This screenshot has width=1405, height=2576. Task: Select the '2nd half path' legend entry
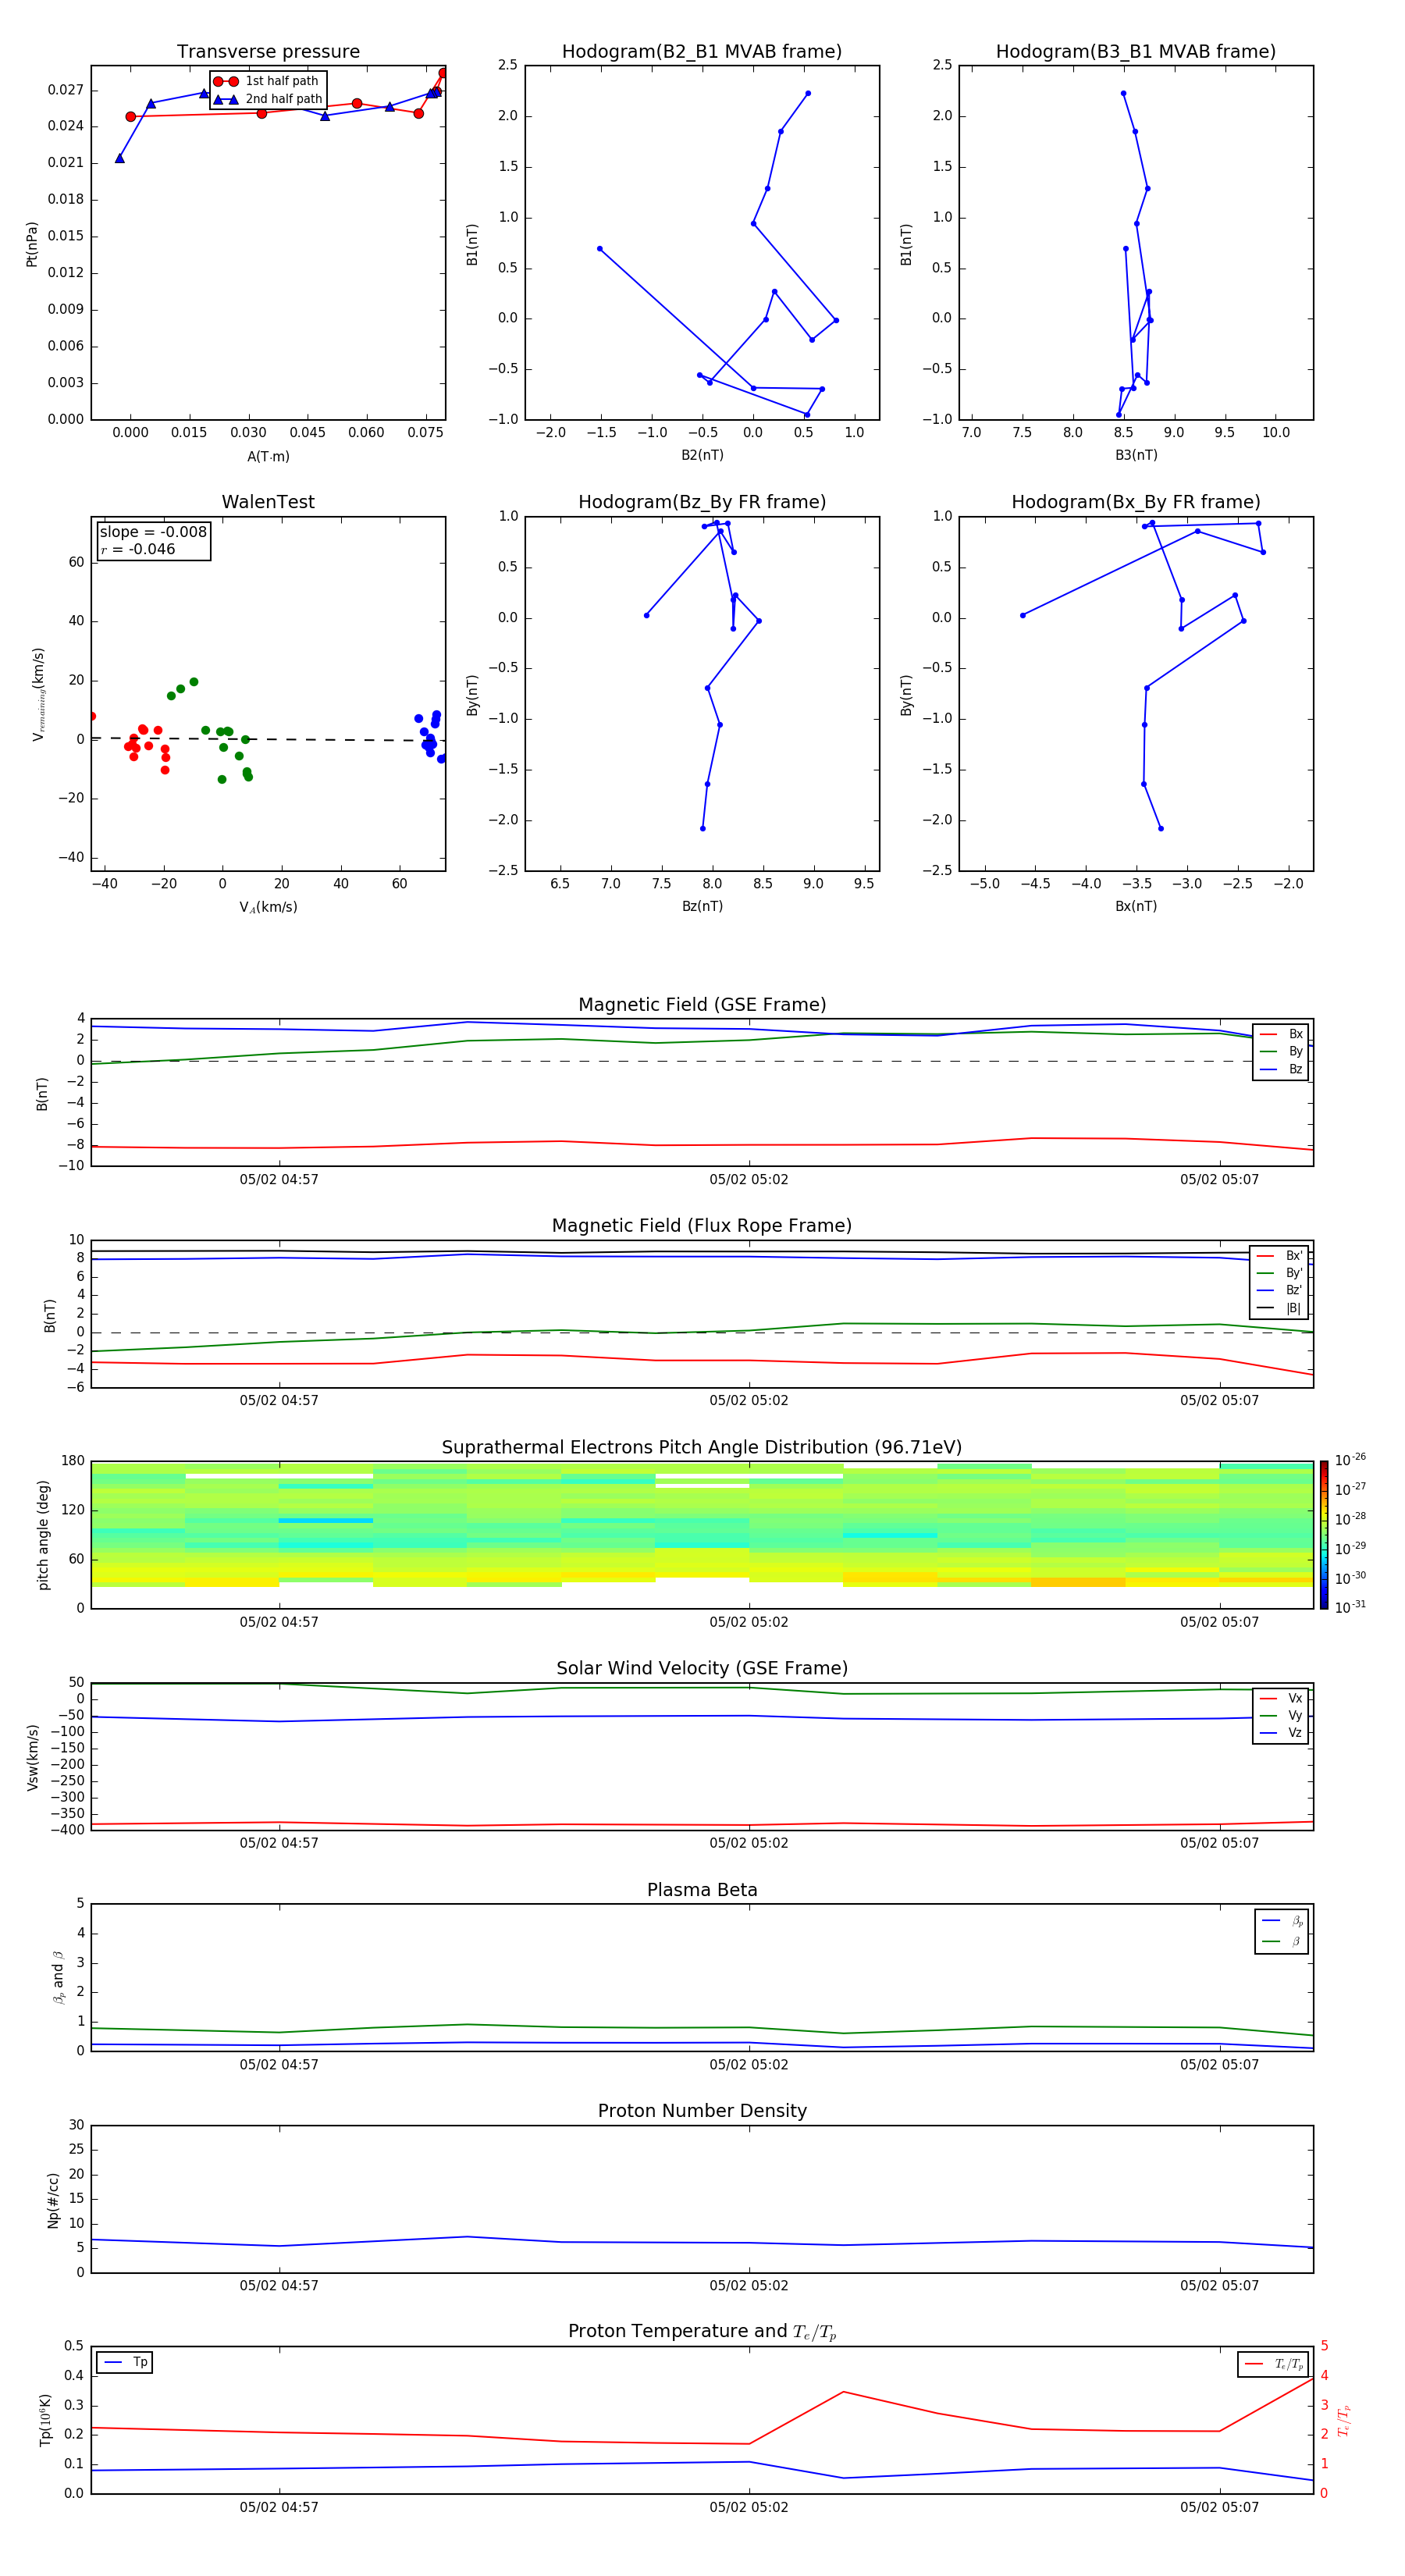point(269,99)
